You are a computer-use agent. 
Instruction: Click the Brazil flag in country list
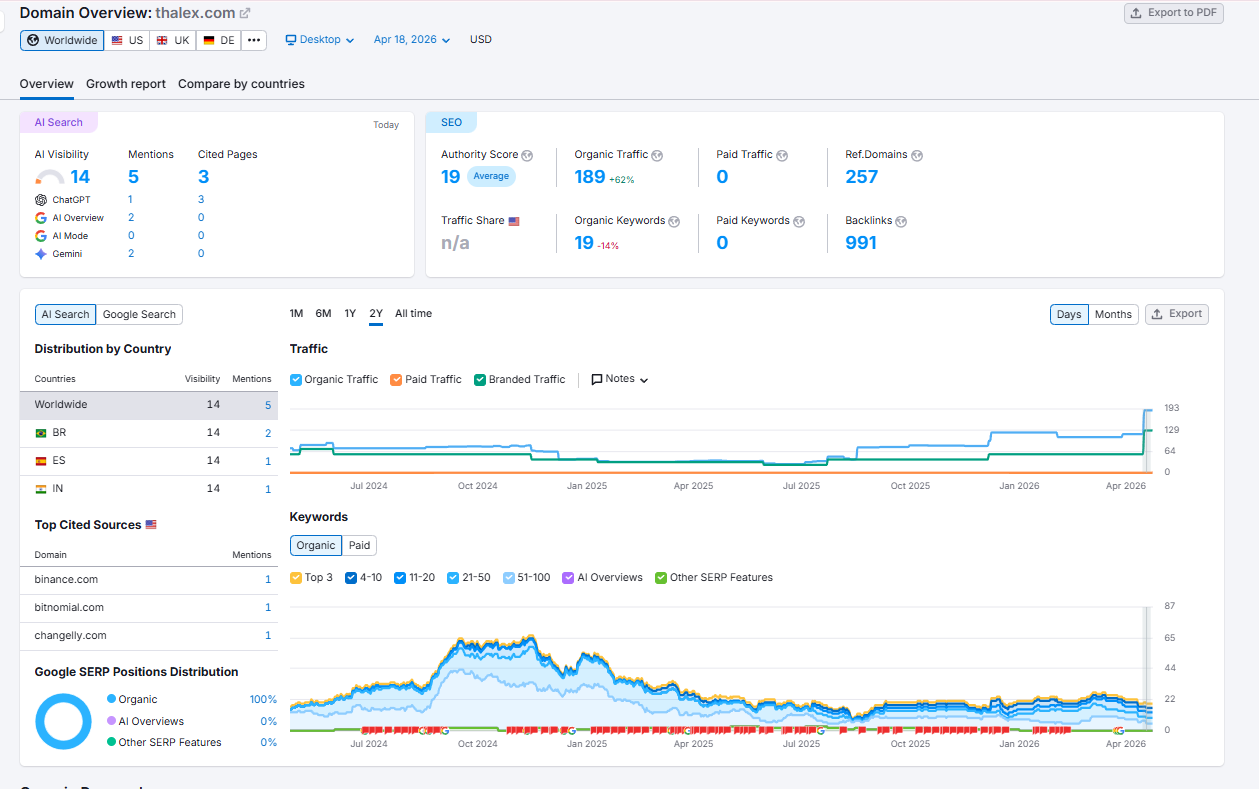coord(41,433)
